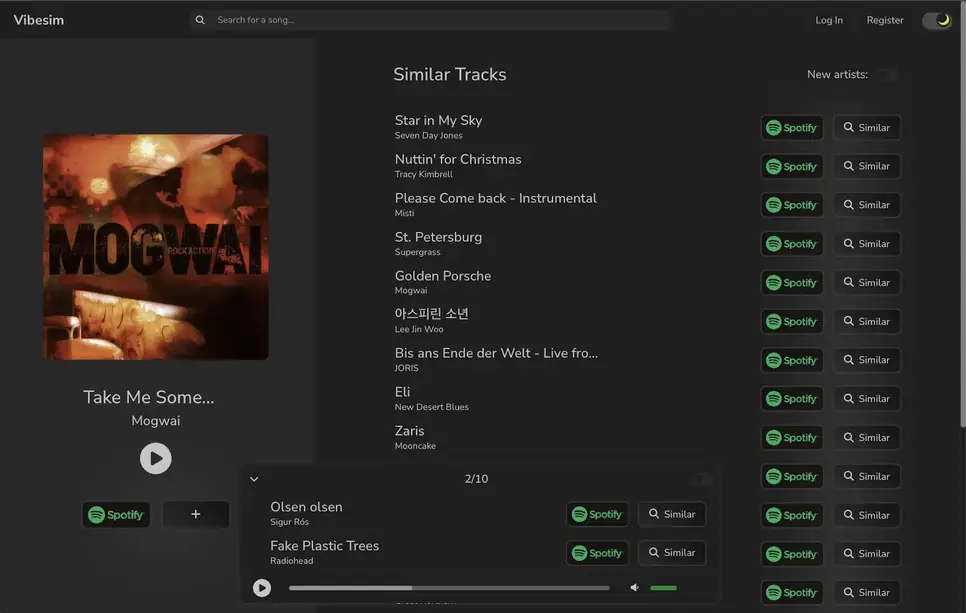This screenshot has height=613, width=966.
Task: Open Eli by New Desert Blues on Spotify
Action: [792, 399]
